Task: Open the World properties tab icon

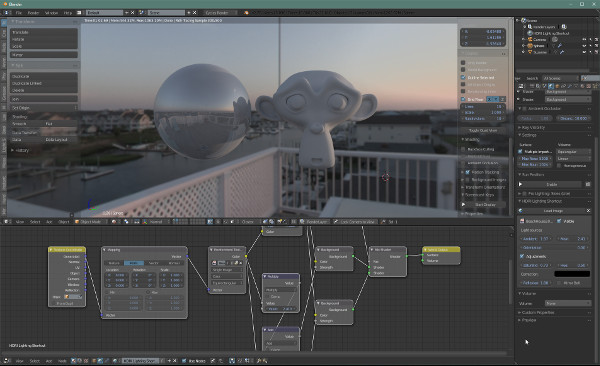Action: (x=551, y=86)
